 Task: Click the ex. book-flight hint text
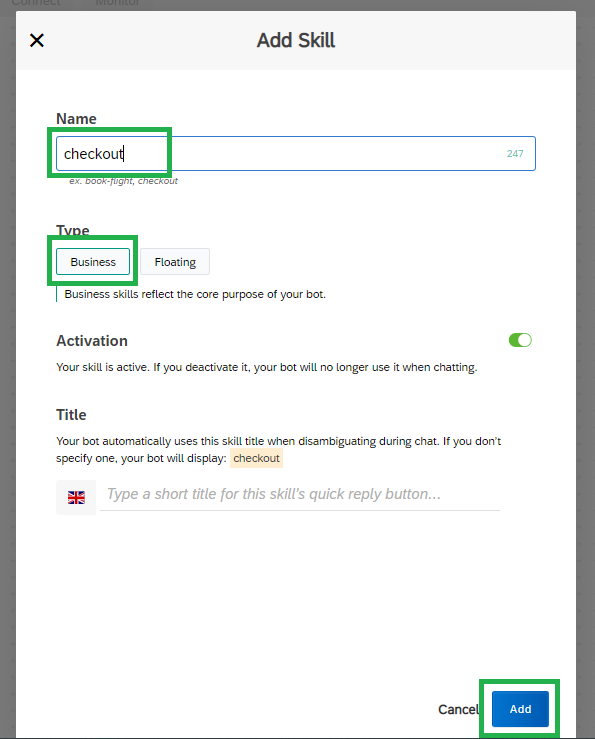[x=124, y=181]
